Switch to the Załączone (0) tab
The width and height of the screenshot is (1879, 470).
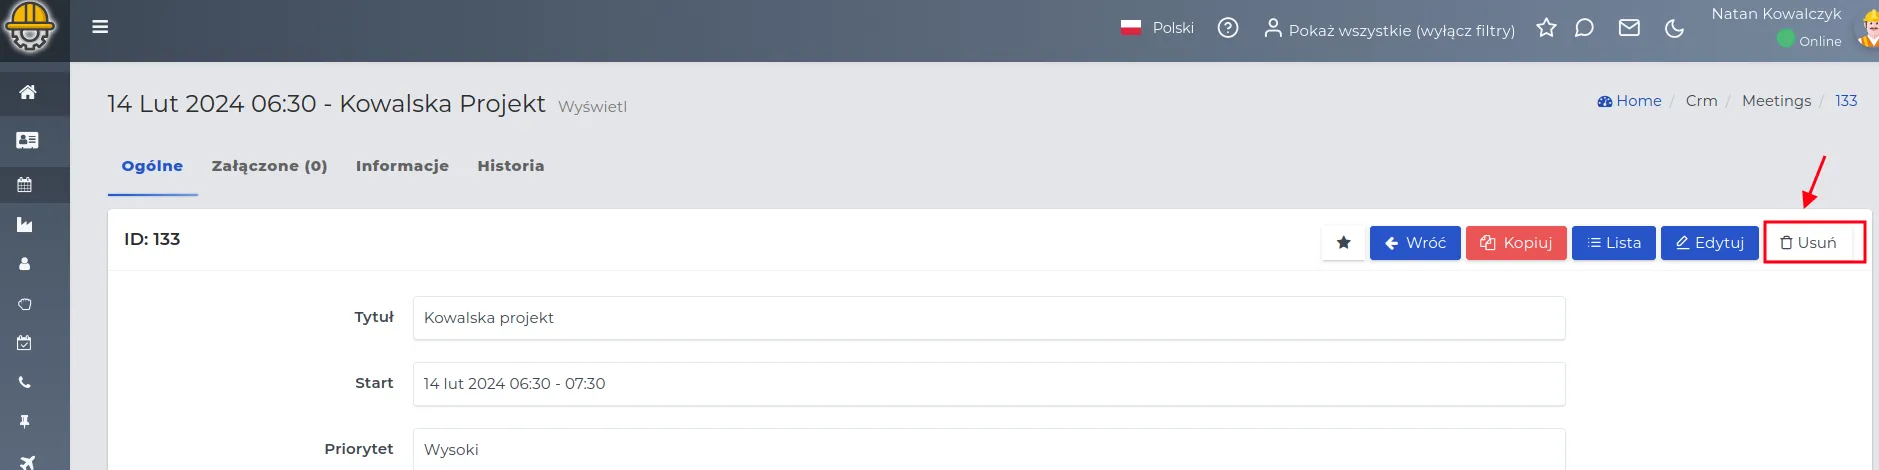pyautogui.click(x=269, y=166)
